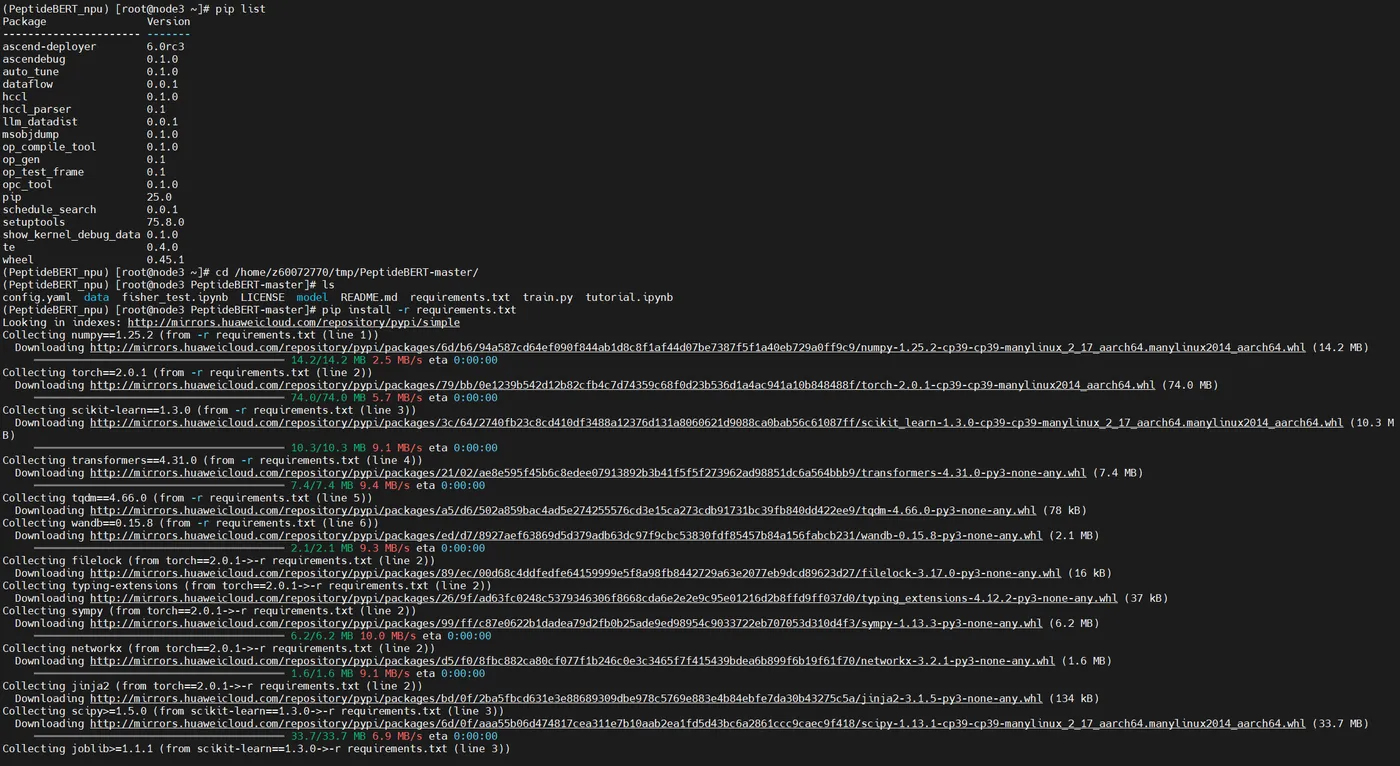Click the "10.0 MB/s" sympy download speed

(x=388, y=635)
